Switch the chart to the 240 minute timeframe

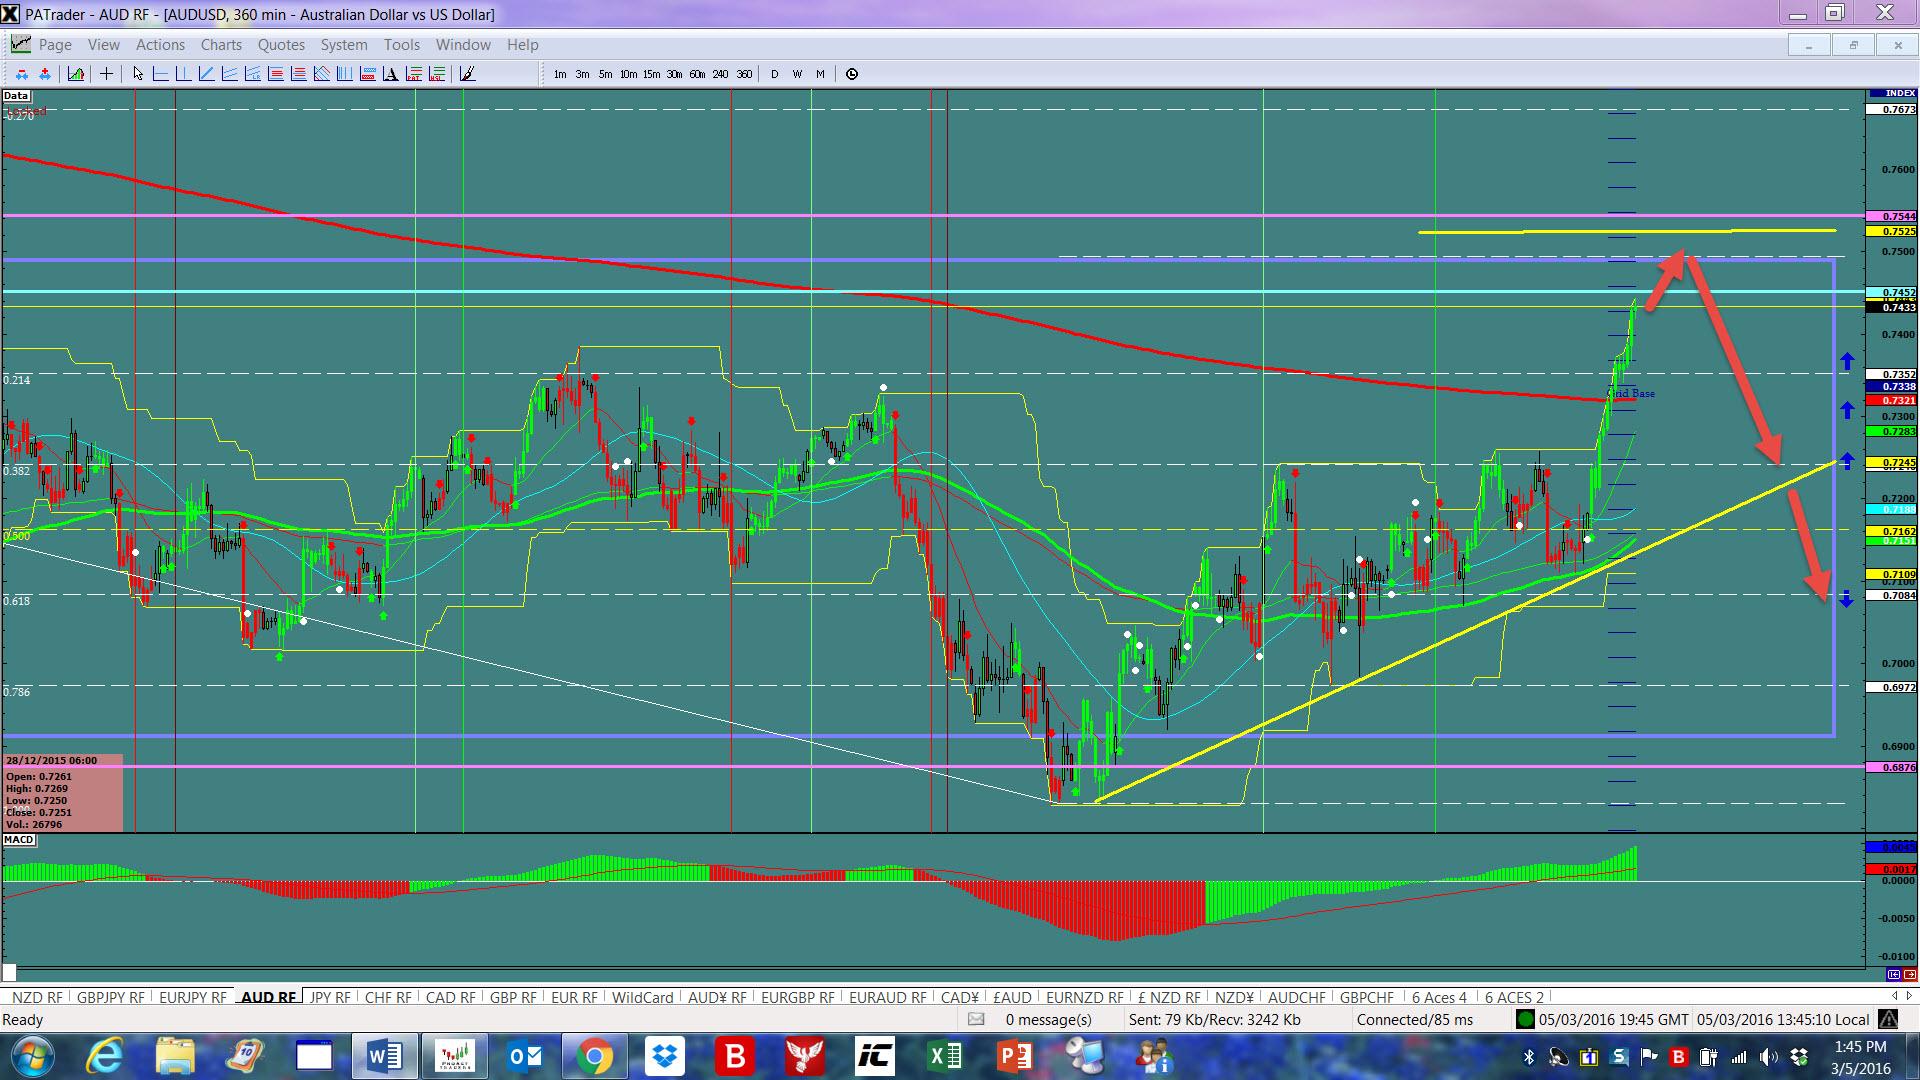coord(720,74)
